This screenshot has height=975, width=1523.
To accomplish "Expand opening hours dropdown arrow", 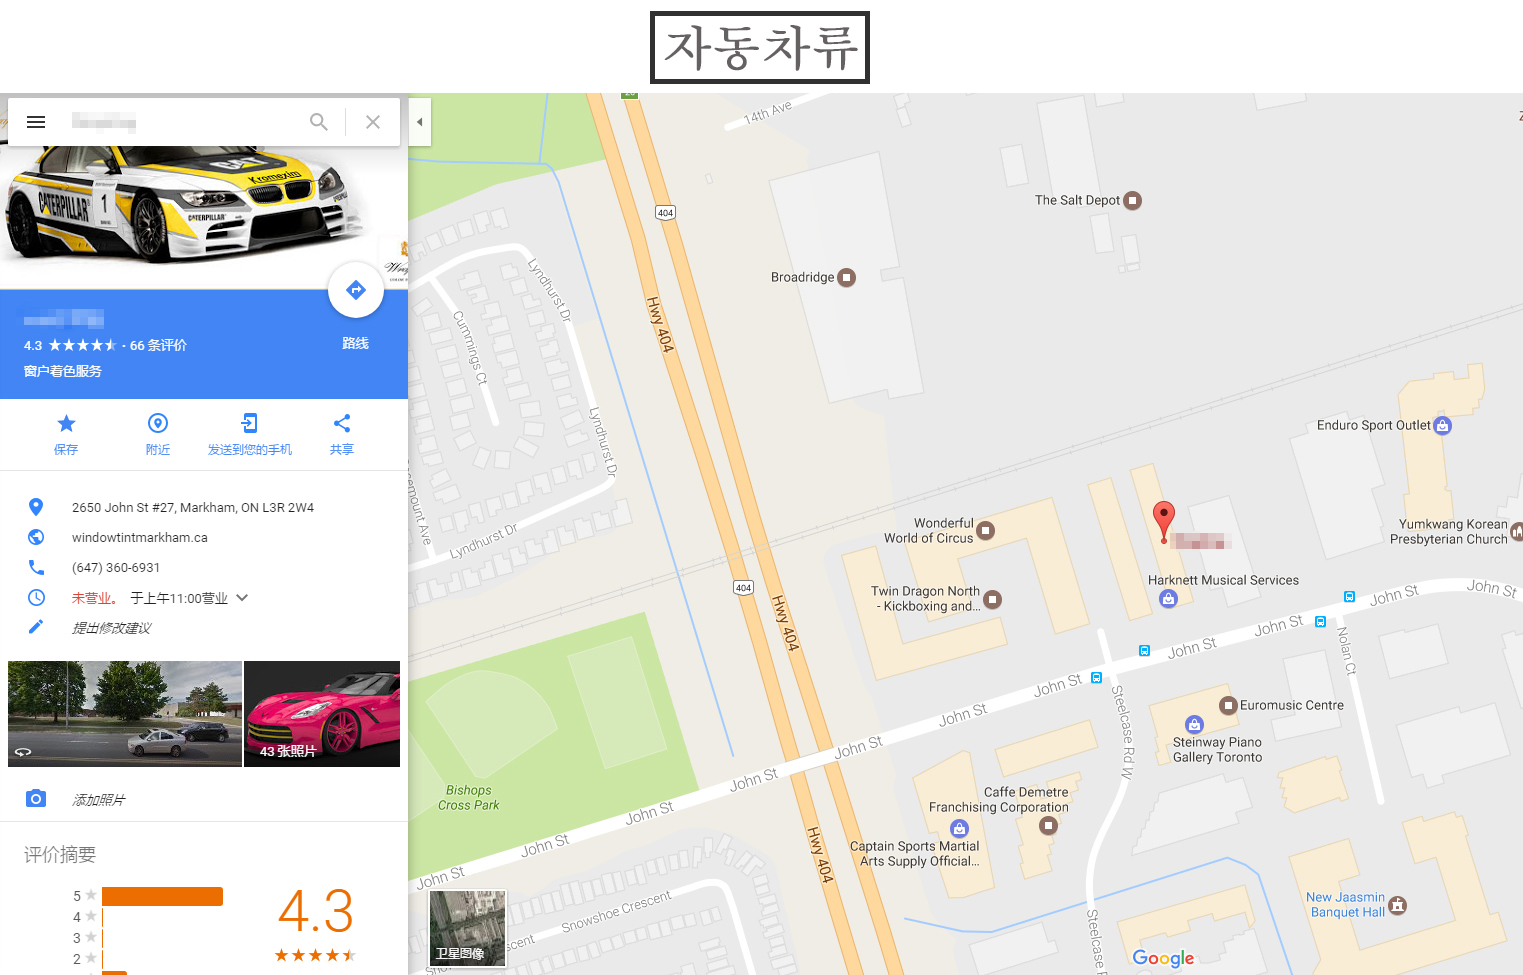I will (x=242, y=598).
